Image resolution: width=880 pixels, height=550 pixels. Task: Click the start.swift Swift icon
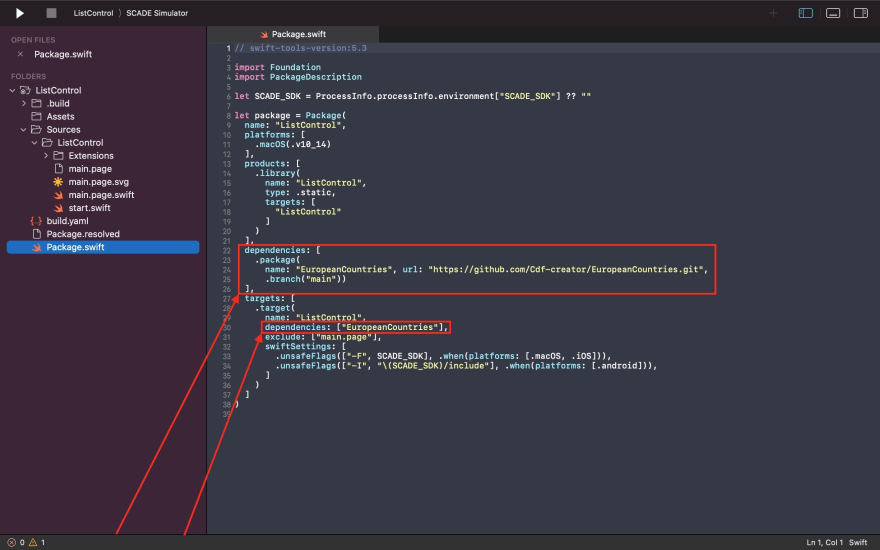pos(58,208)
